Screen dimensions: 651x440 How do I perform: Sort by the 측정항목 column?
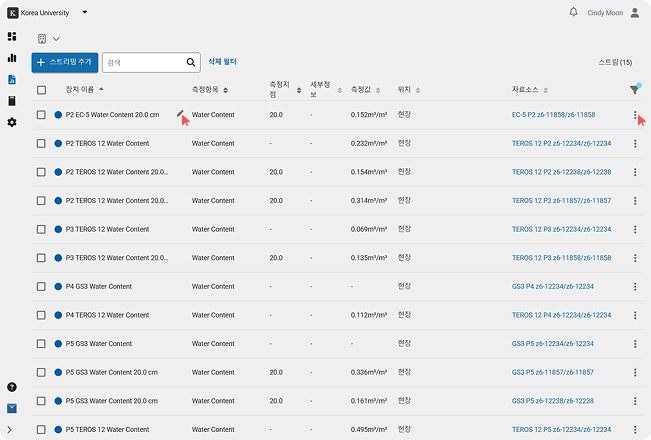[x=210, y=90]
